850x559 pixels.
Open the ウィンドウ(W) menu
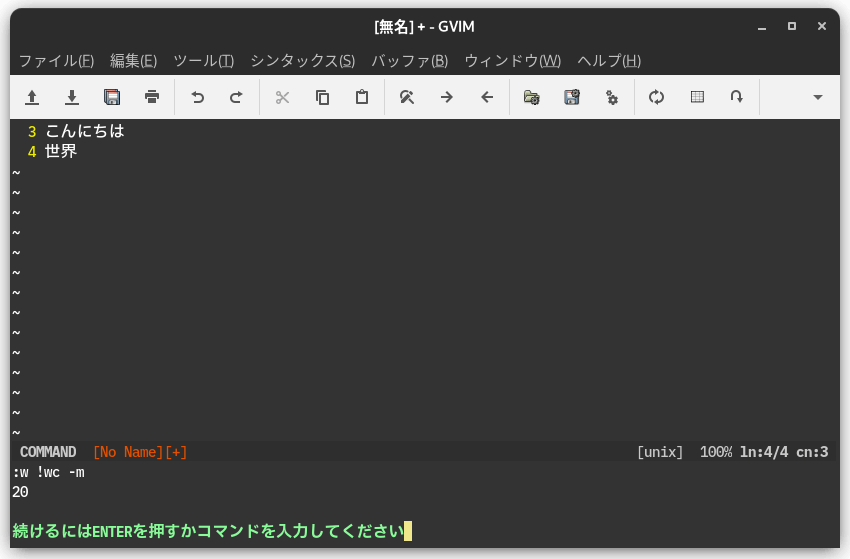tap(512, 61)
